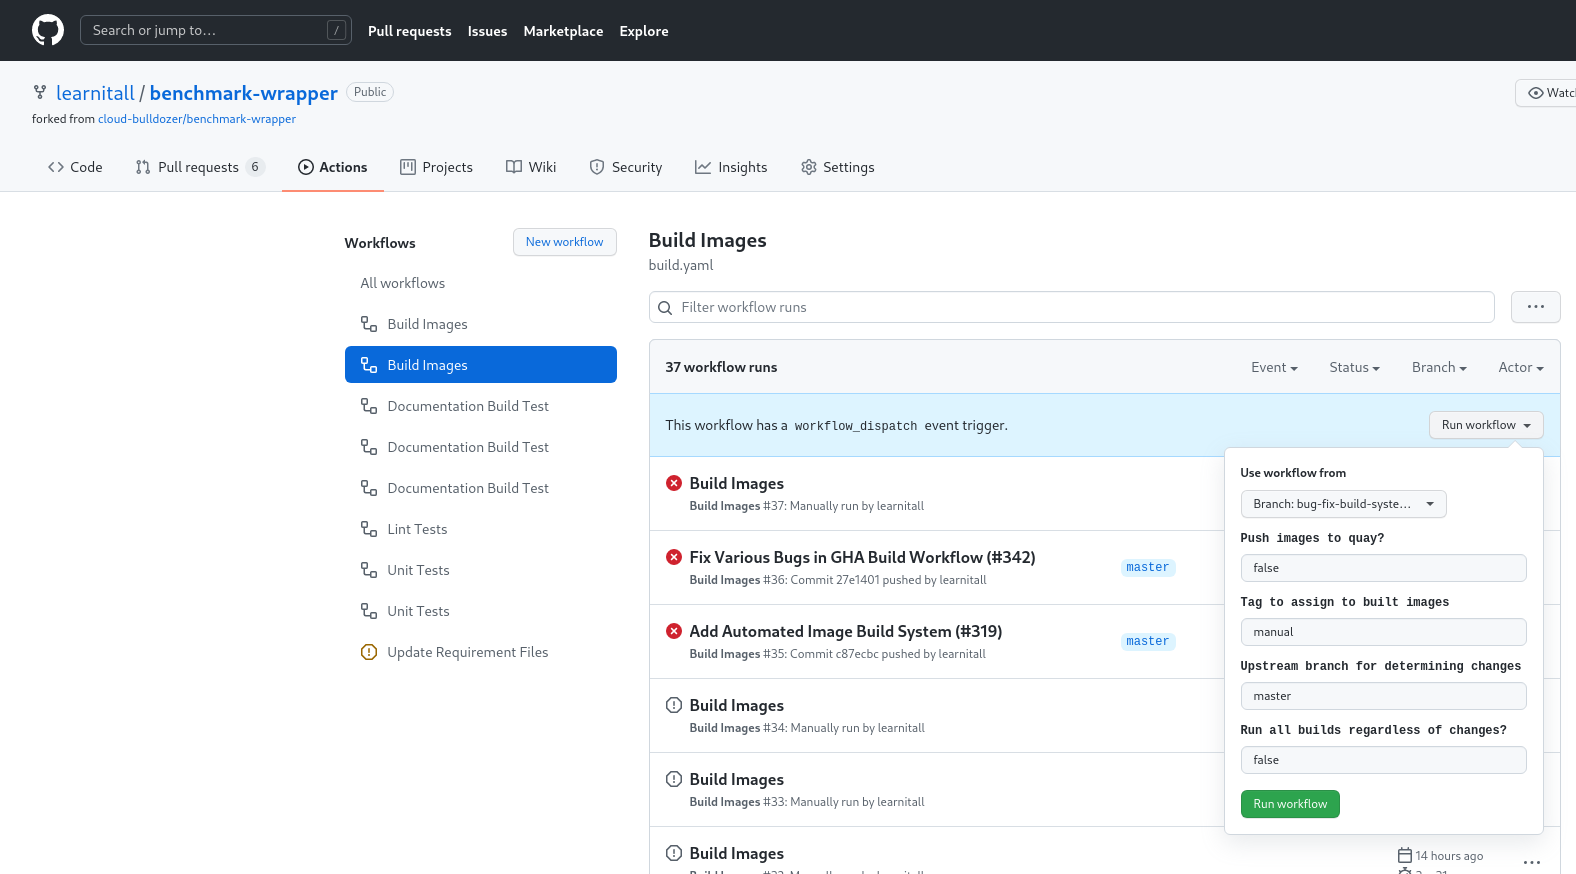
Task: Click the master branch label on run #35
Action: click(x=1147, y=641)
